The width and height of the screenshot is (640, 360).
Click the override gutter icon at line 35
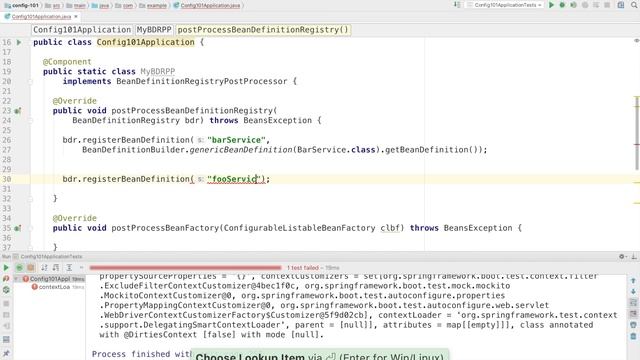18,228
